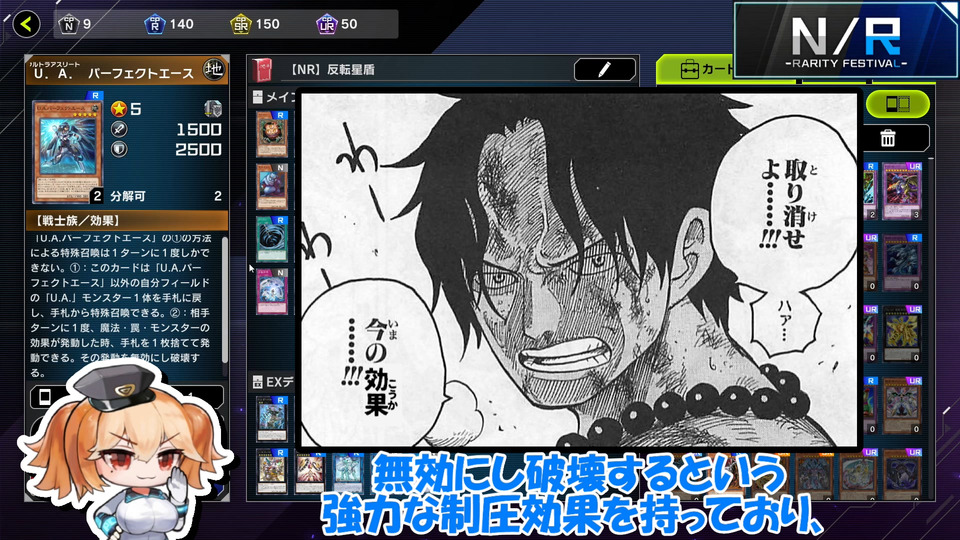
Task: Select the red-white R card in EX deck
Action: point(310,473)
